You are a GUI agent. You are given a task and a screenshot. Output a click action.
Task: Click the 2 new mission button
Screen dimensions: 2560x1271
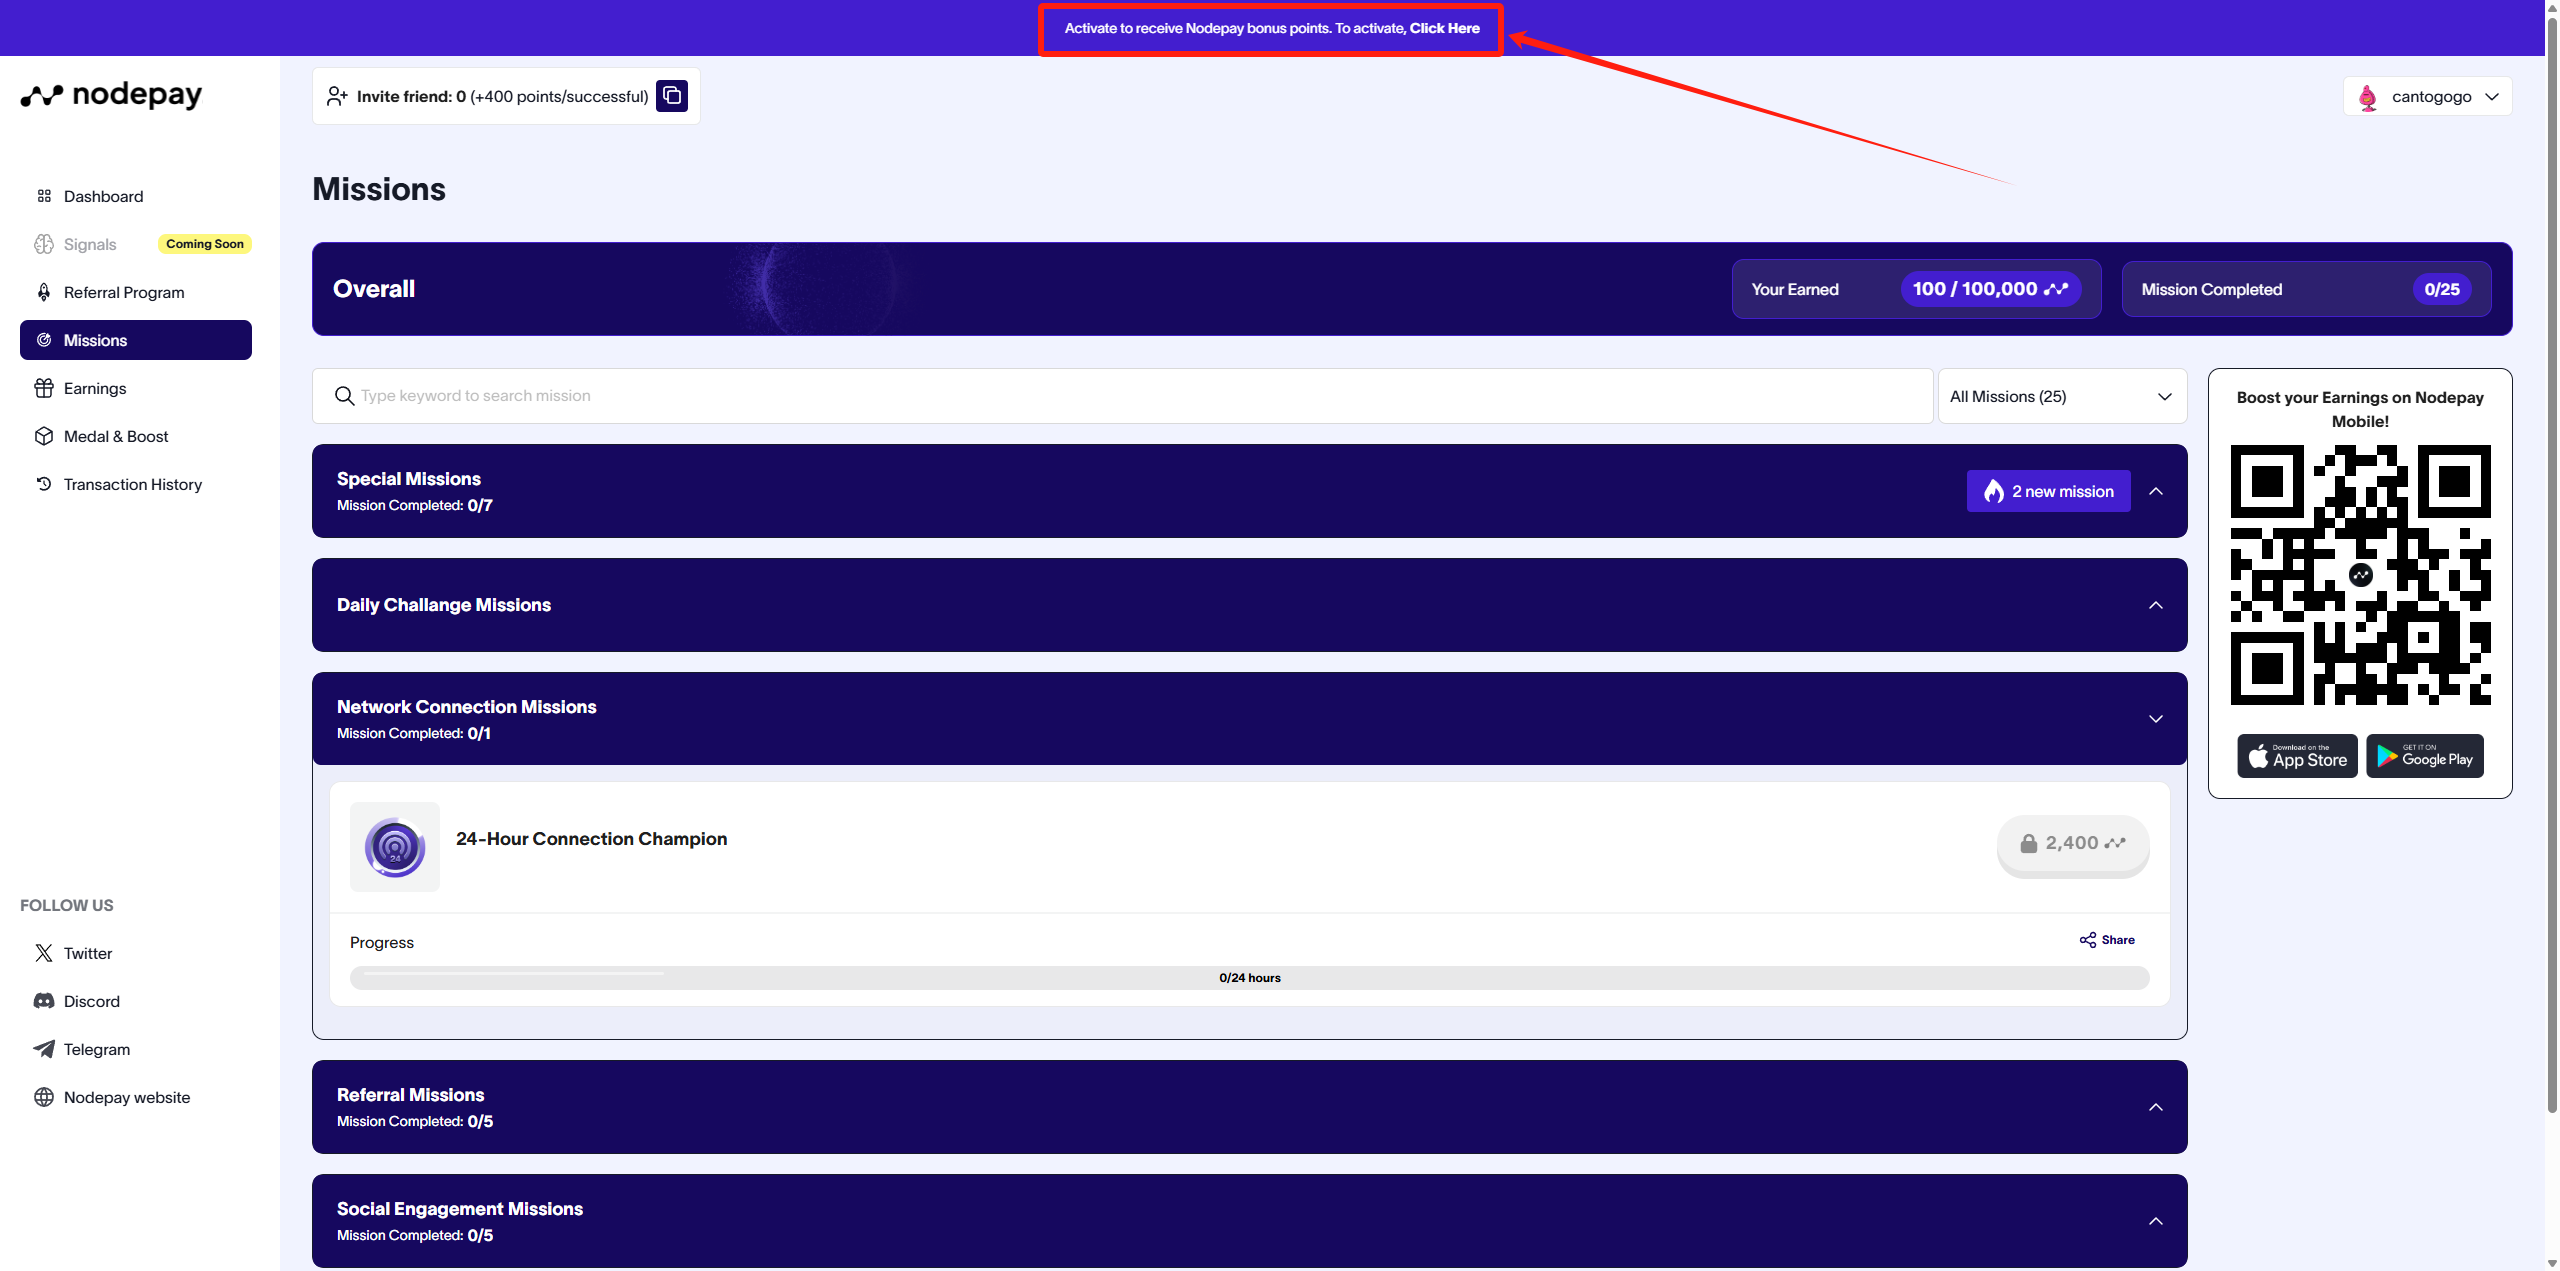tap(2048, 491)
